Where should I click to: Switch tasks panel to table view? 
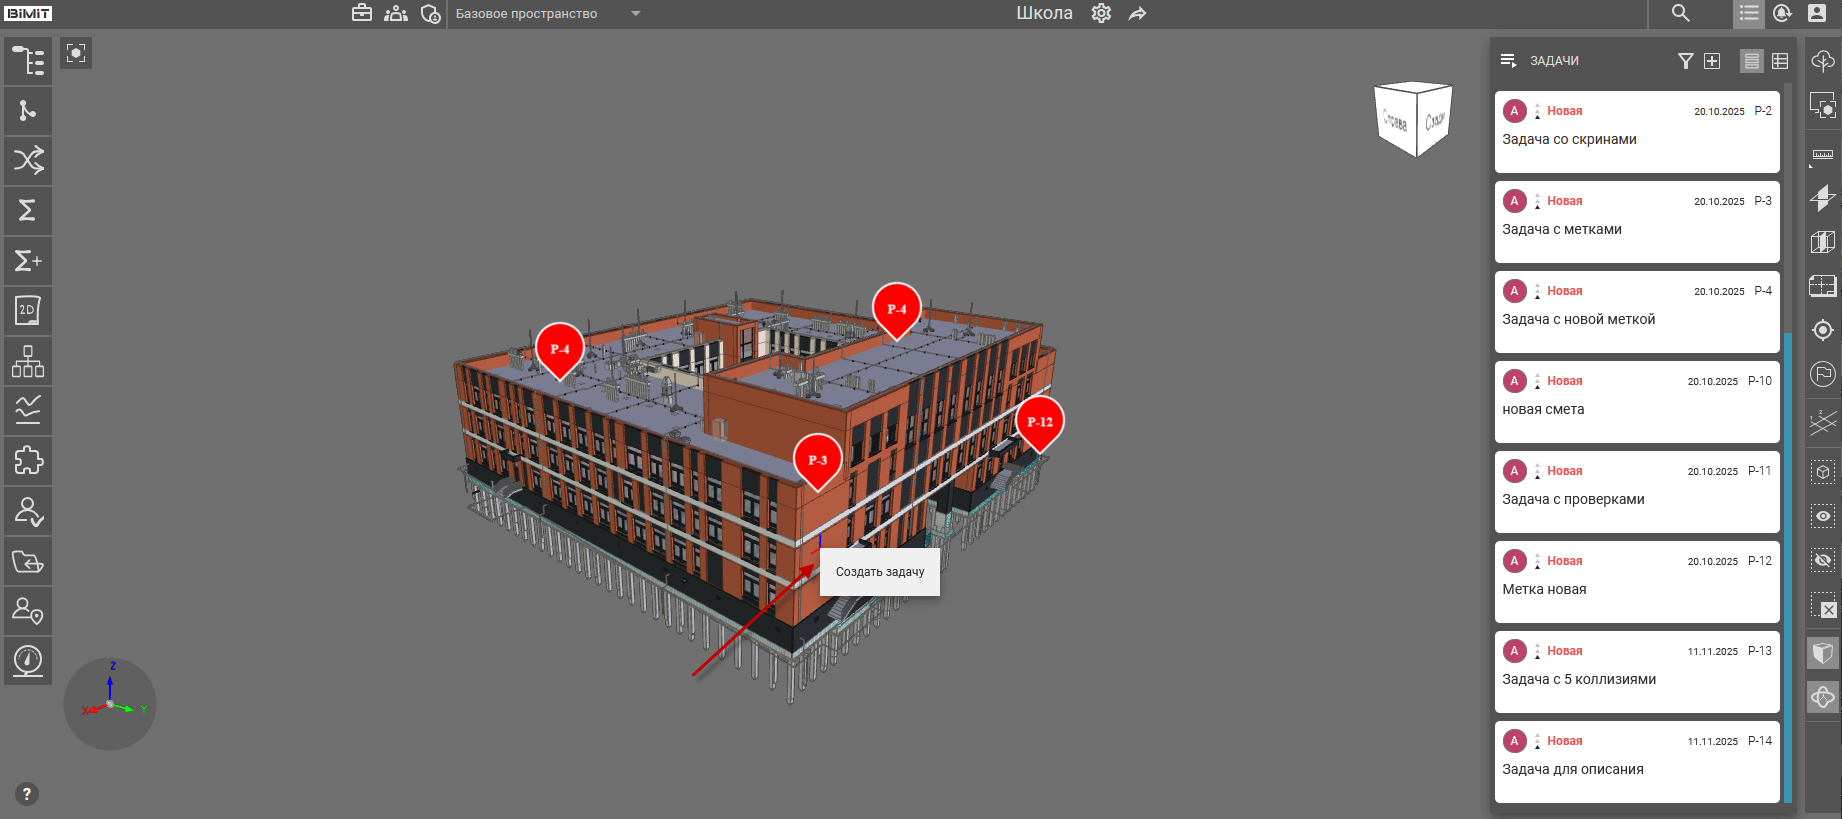click(1780, 61)
